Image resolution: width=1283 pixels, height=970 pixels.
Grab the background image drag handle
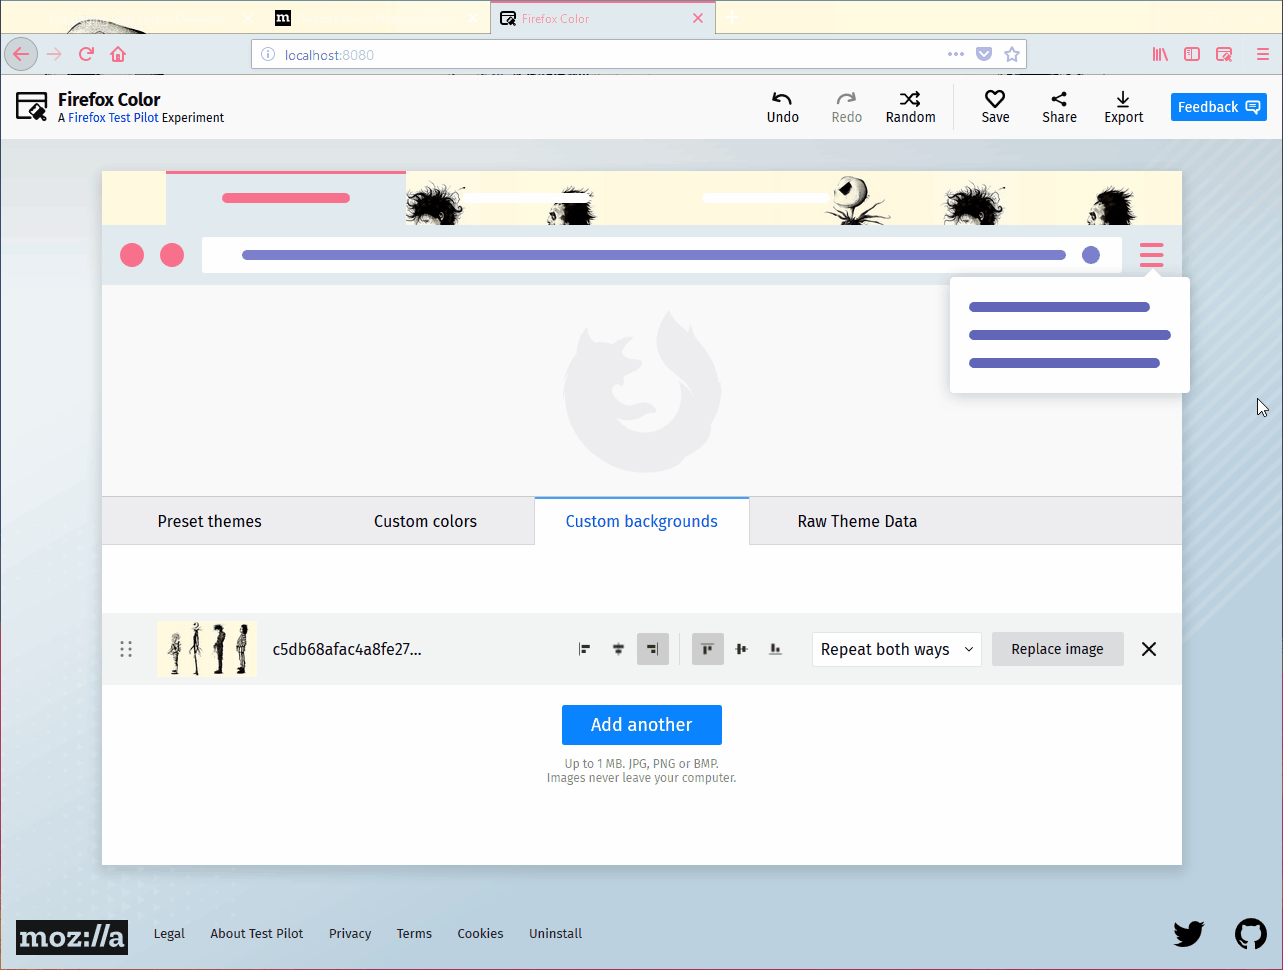click(126, 649)
